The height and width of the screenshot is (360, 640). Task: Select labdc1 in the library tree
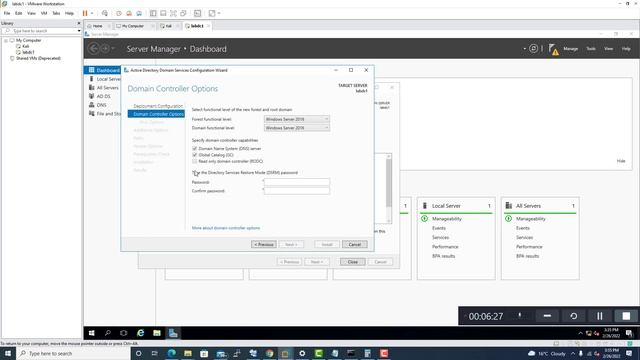point(28,52)
